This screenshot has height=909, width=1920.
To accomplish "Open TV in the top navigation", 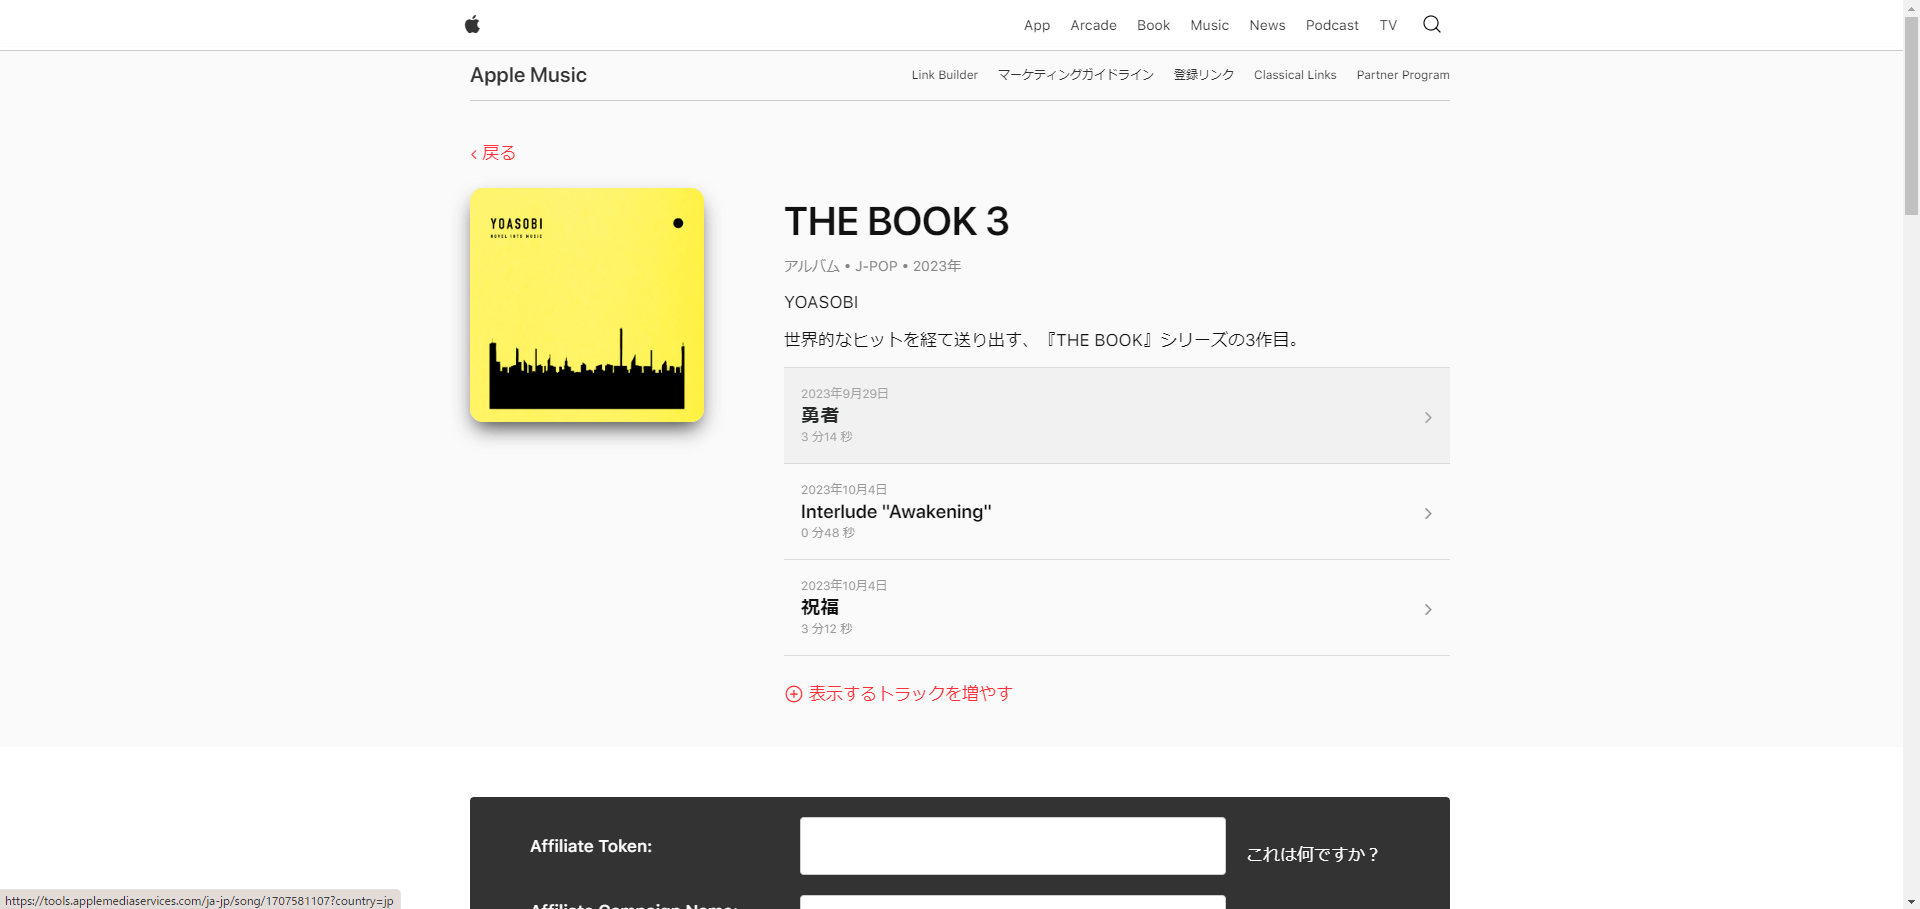I will pos(1388,25).
